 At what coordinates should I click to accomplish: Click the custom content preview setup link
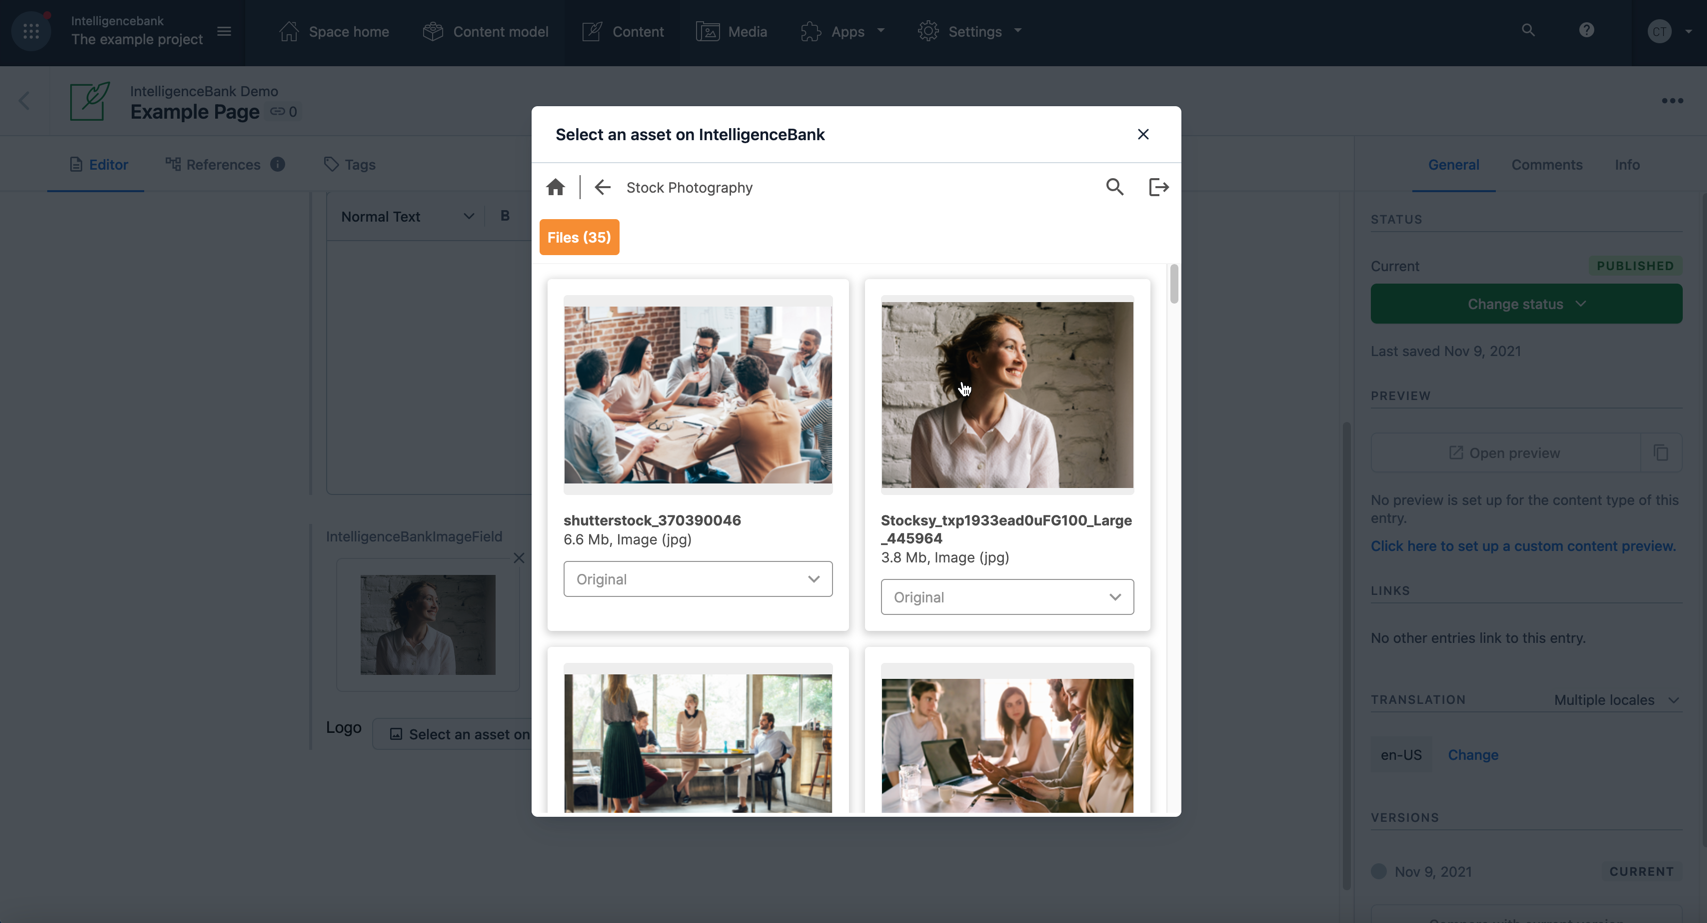pos(1523,546)
